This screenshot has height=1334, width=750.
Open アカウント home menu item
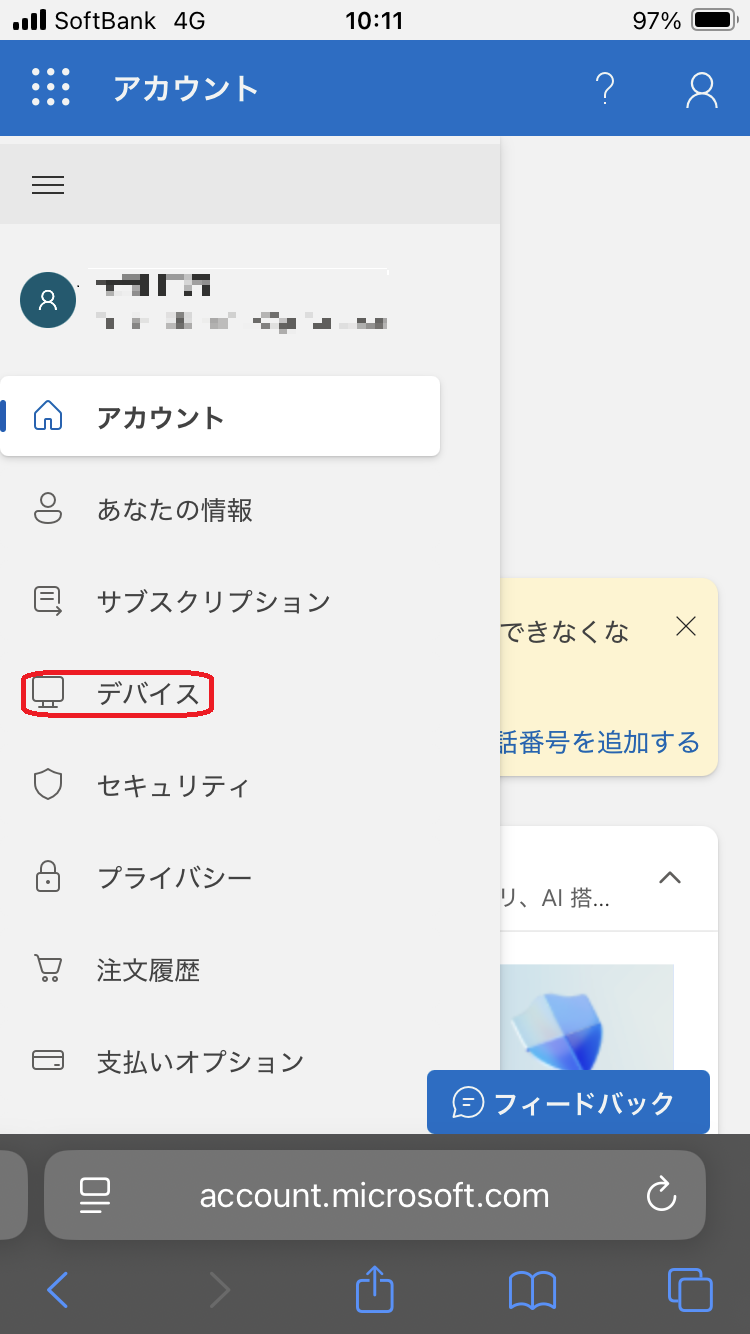click(x=220, y=417)
